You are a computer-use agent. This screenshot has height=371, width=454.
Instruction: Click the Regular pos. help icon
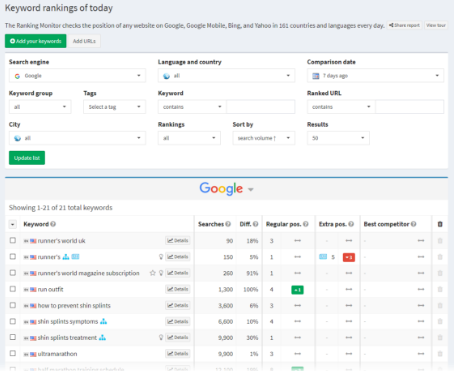pos(306,224)
